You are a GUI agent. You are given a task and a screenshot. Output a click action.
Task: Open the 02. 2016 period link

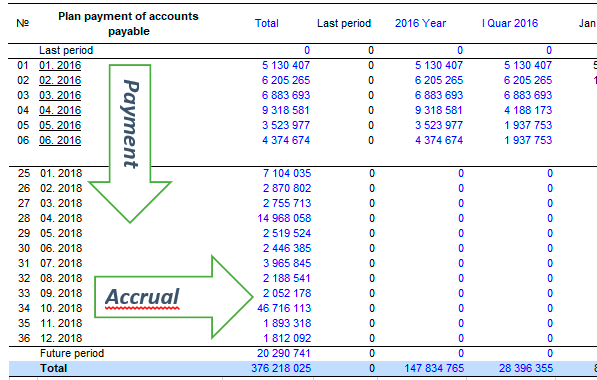coord(60,80)
